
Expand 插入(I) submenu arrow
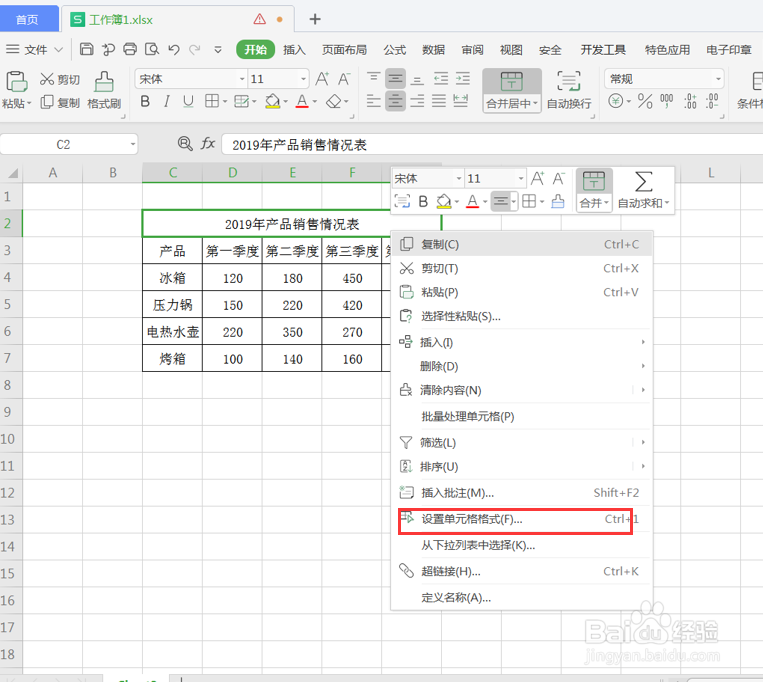pyautogui.click(x=643, y=342)
